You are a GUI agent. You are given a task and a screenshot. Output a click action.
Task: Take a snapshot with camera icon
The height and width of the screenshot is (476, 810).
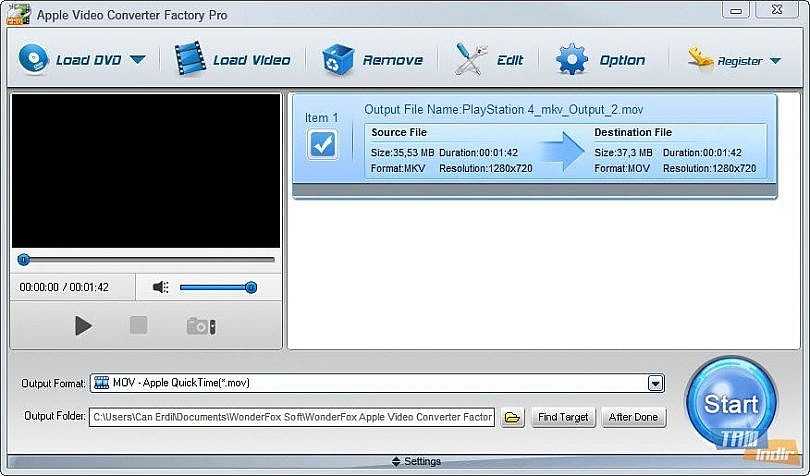pyautogui.click(x=201, y=326)
